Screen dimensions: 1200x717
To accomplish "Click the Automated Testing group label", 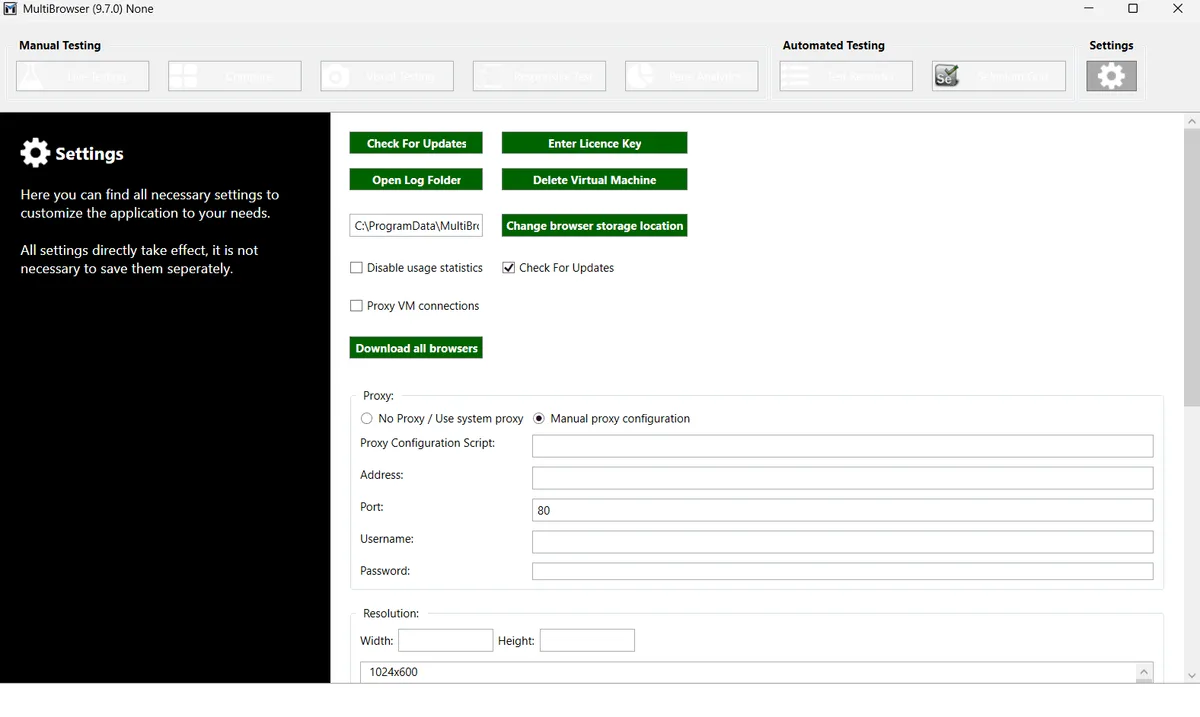I will coord(834,45).
